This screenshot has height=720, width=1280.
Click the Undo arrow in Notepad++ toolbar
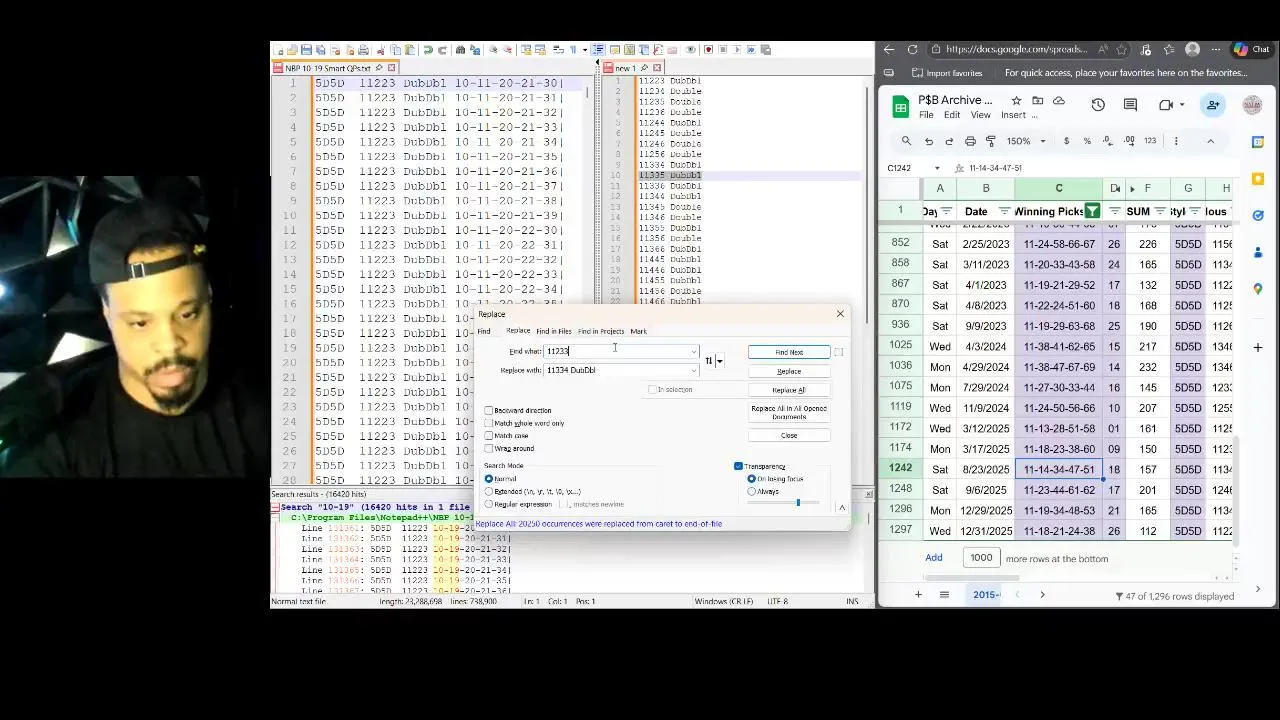[428, 50]
